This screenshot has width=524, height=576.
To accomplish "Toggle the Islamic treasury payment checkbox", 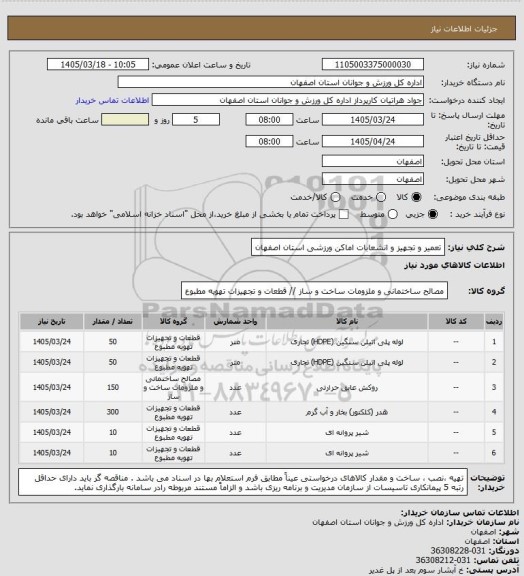I will [x=344, y=214].
